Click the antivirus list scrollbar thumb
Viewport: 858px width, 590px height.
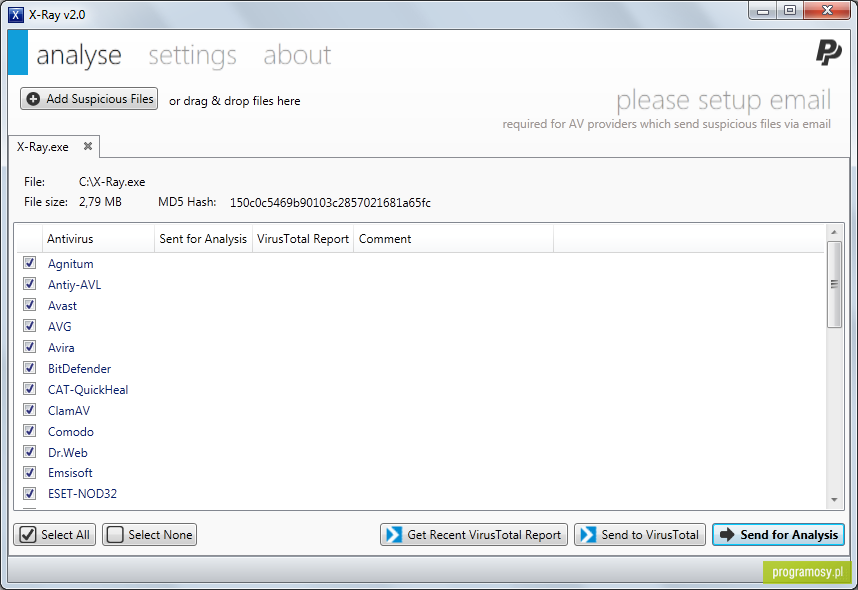(x=834, y=284)
